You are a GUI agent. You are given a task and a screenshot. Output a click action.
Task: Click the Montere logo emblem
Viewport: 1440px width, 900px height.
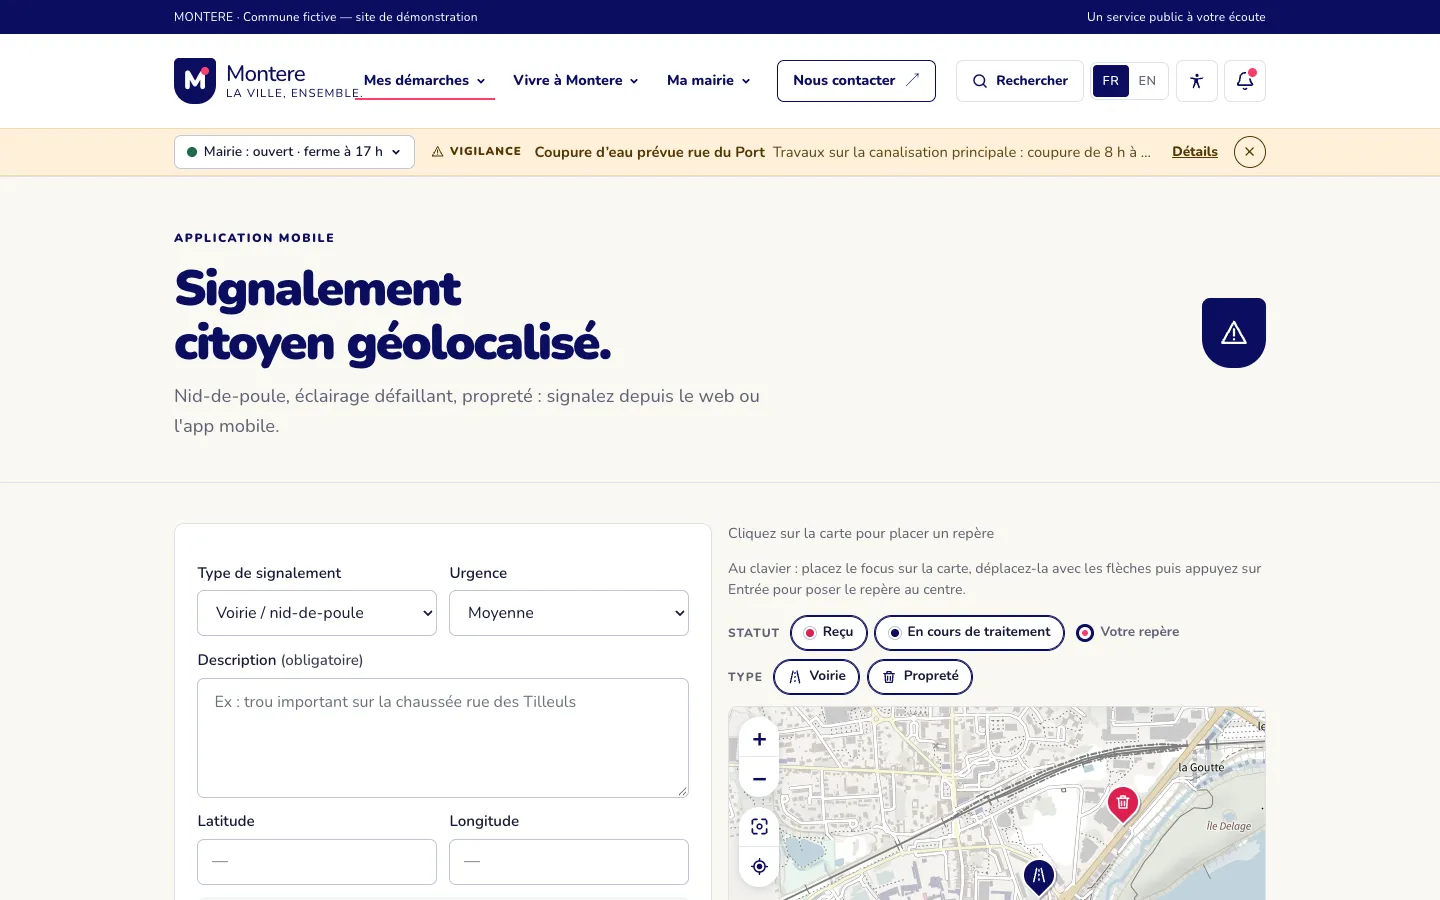click(x=195, y=81)
